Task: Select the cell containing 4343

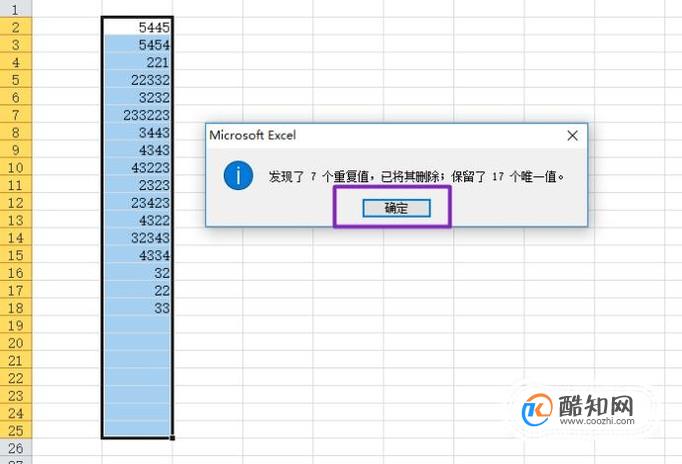Action: pos(137,150)
